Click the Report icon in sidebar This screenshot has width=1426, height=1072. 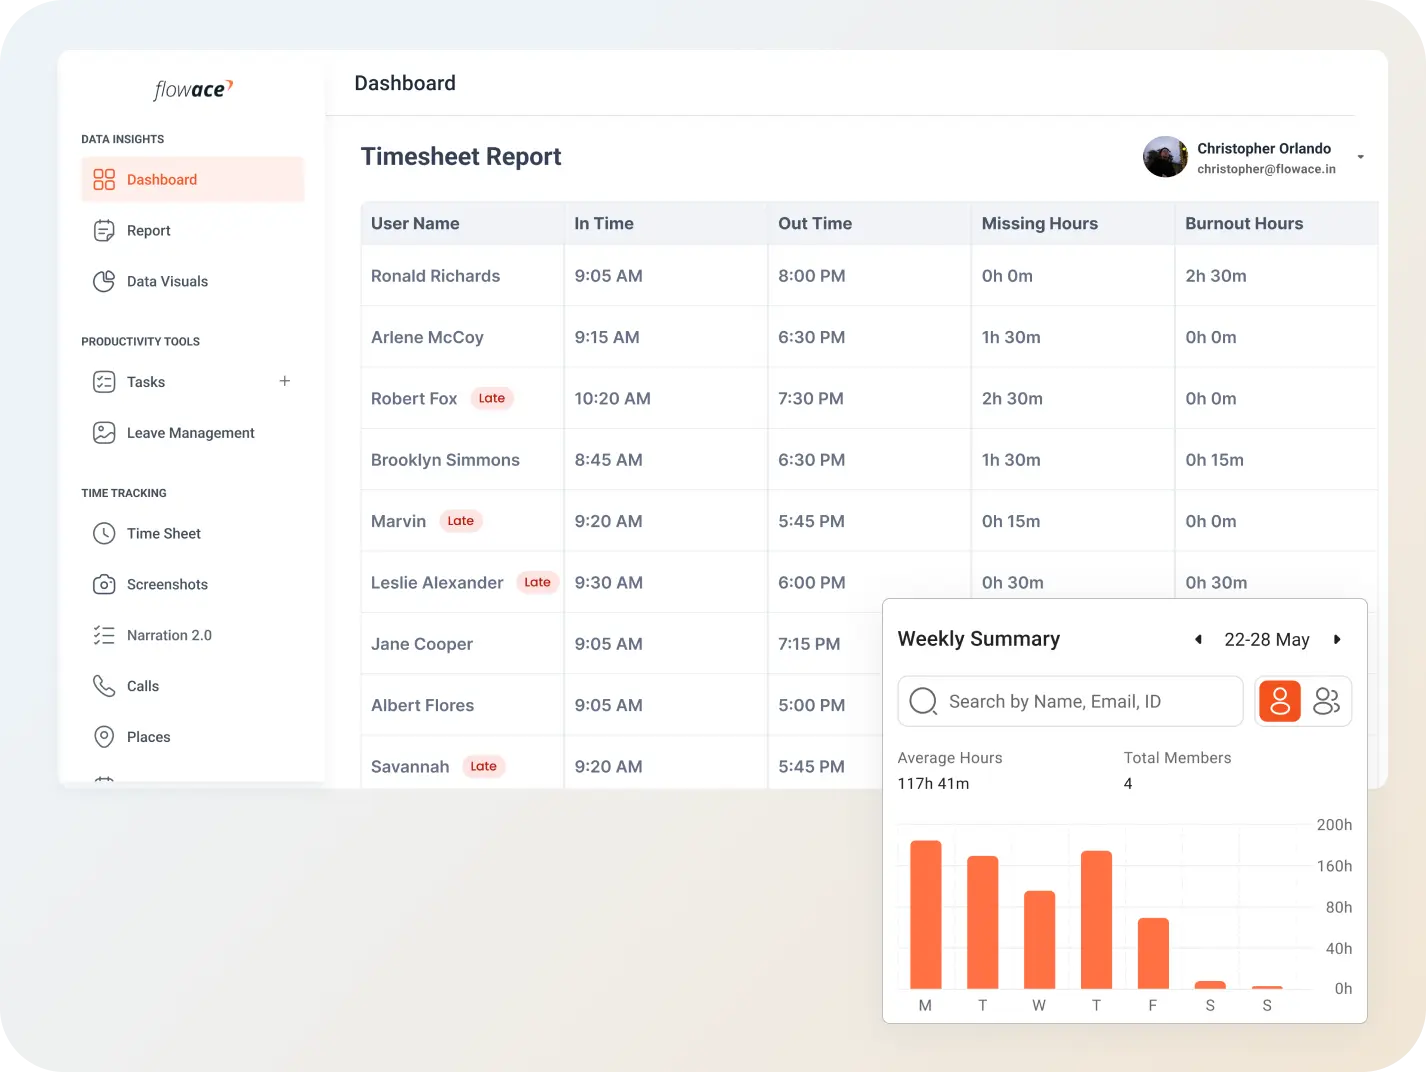coord(104,231)
